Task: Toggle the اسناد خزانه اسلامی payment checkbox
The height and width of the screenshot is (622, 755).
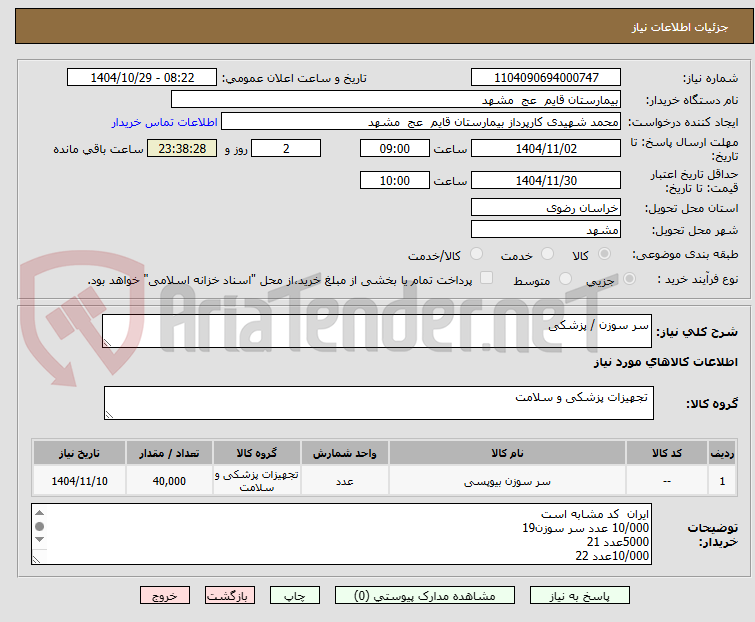Action: tap(487, 278)
